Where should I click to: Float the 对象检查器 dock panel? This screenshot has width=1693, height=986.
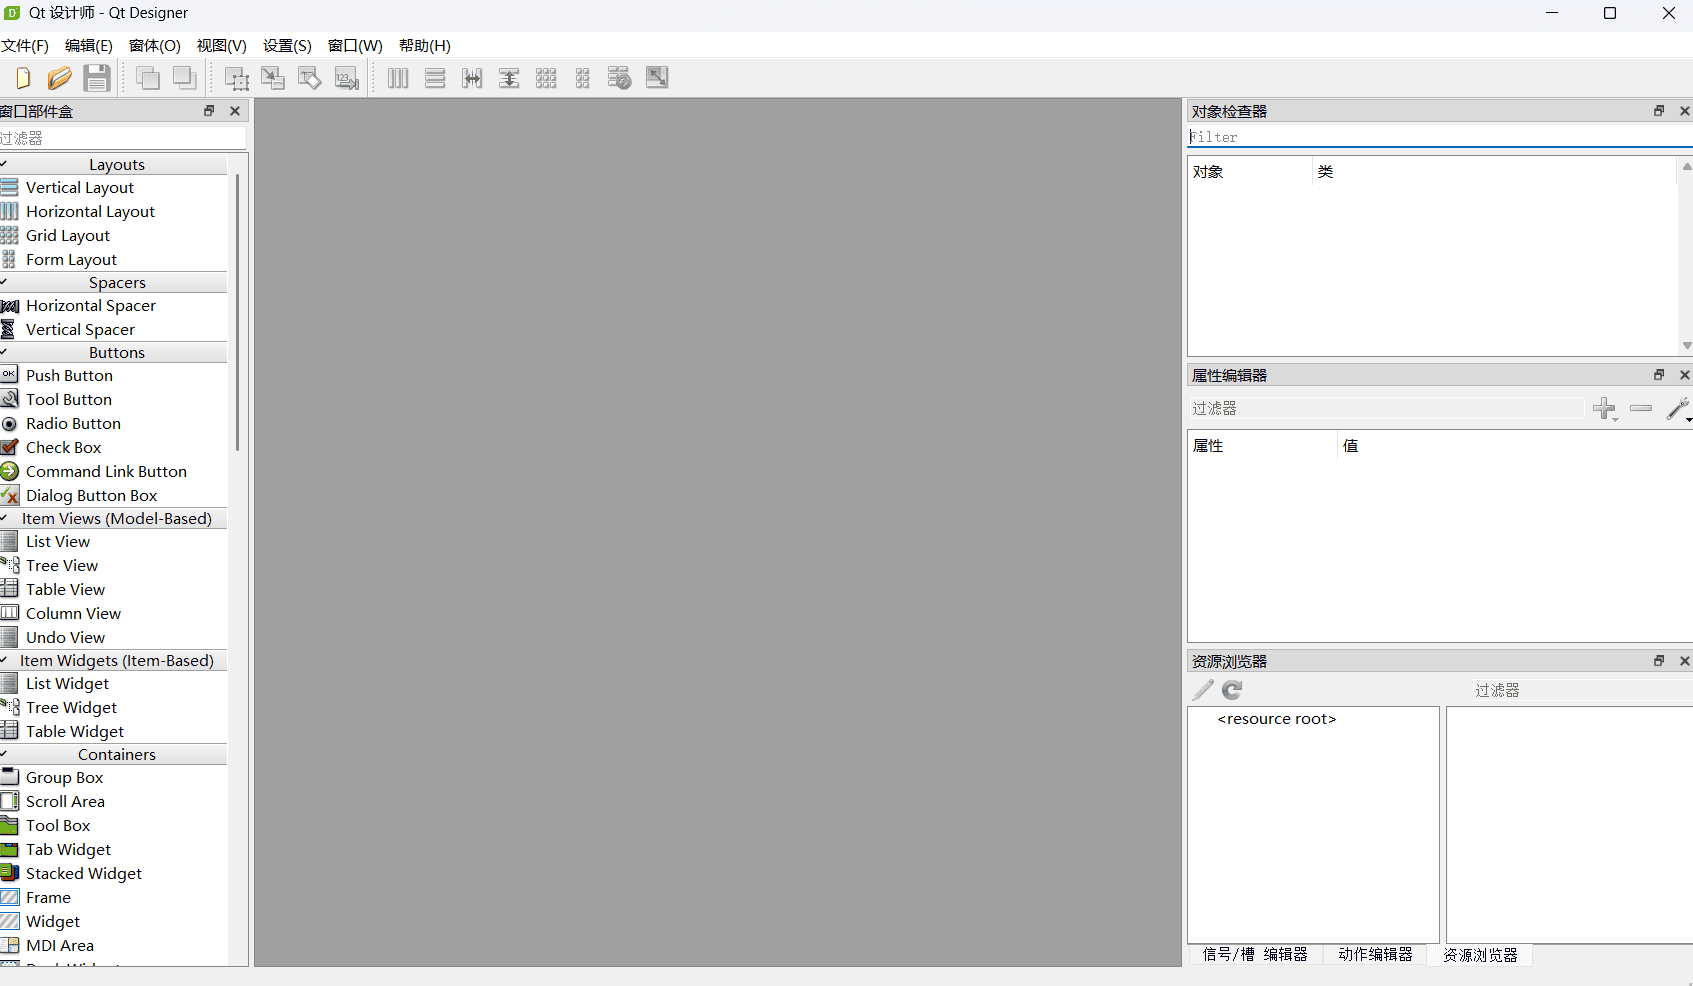1659,111
